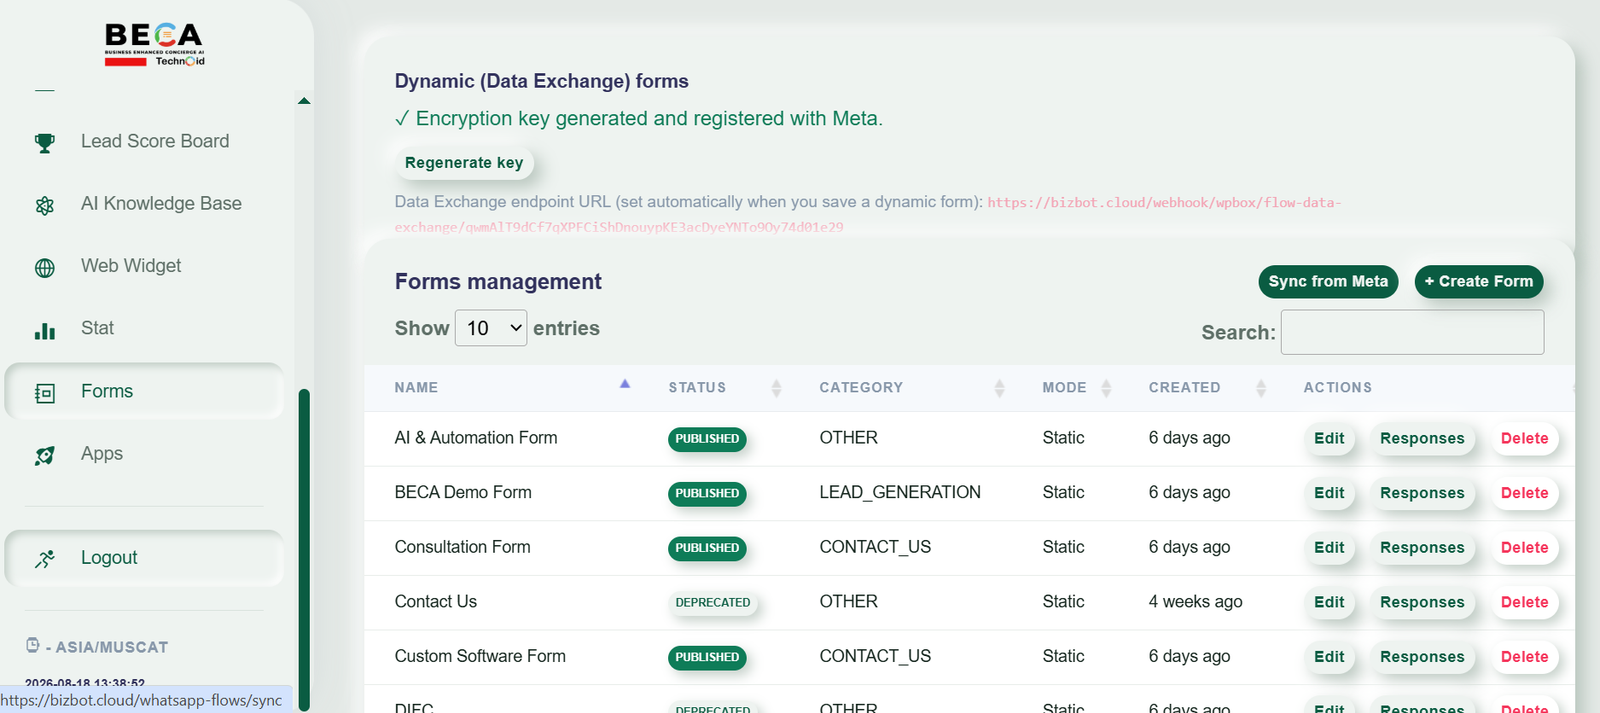Delete the BECA Demo Form
Screen dimensions: 1600x713
[1524, 493]
